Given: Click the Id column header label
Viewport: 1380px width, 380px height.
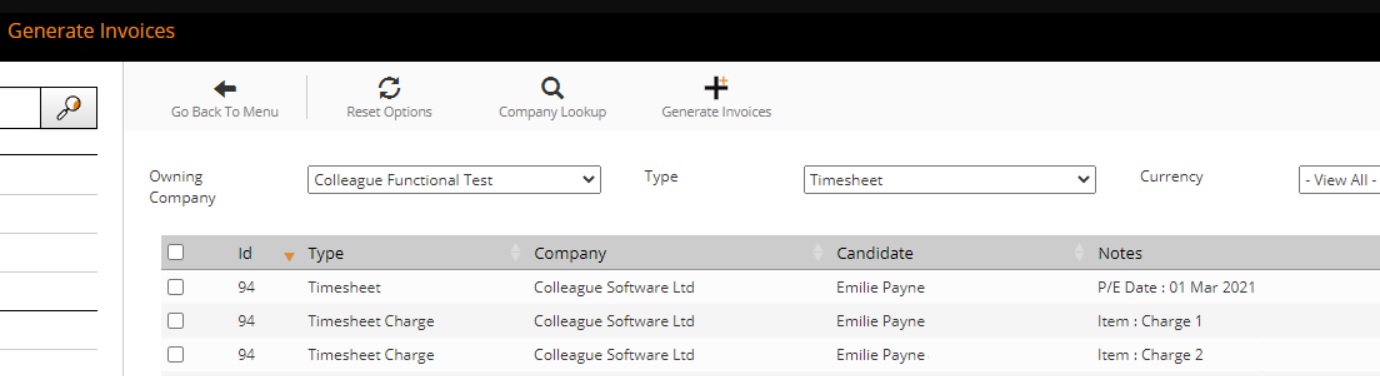Looking at the screenshot, I should click(245, 253).
